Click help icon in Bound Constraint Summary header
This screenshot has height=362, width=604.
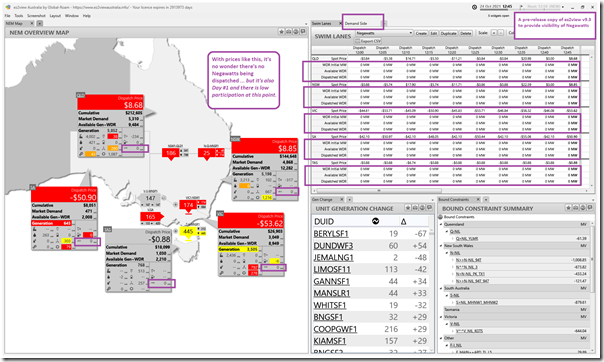(583, 208)
